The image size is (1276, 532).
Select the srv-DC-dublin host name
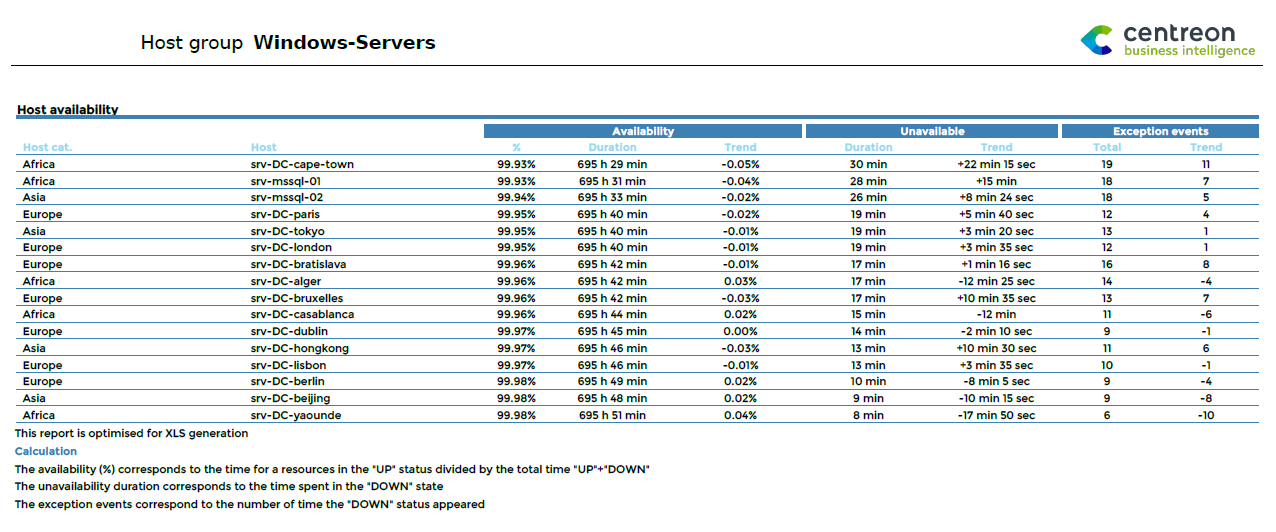288,331
